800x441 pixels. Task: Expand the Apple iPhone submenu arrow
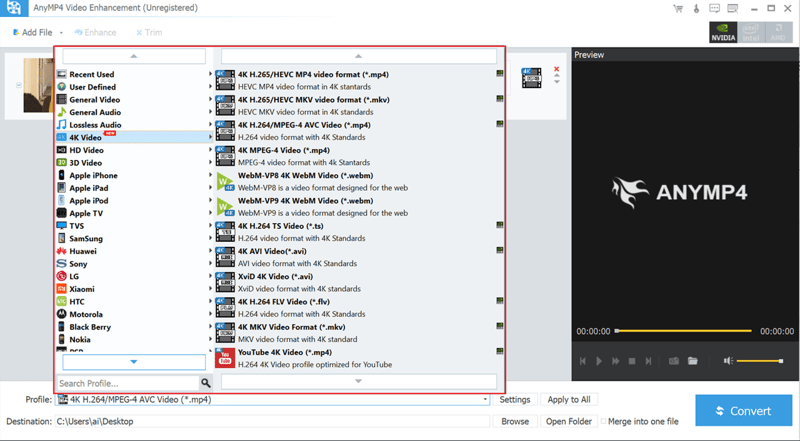pyautogui.click(x=210, y=175)
